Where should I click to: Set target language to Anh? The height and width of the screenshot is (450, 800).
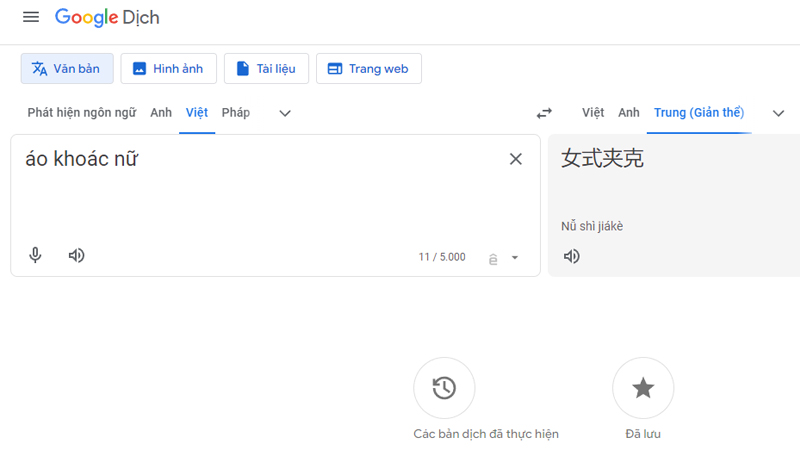point(629,113)
